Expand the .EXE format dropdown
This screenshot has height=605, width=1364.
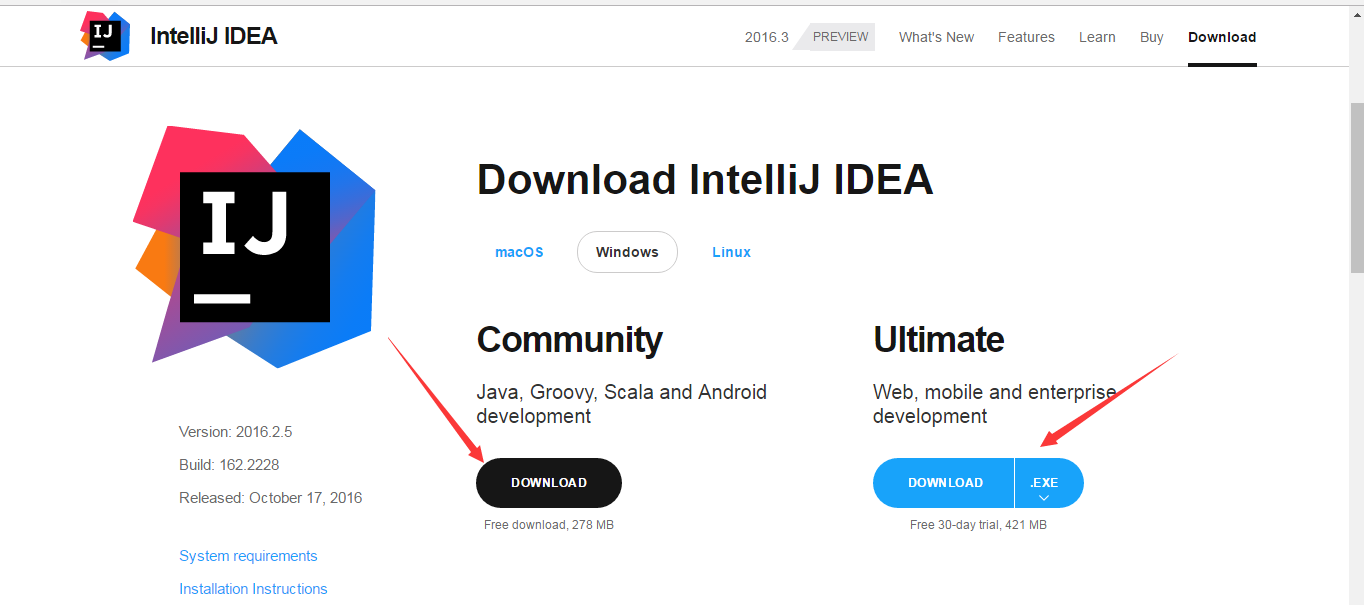pos(1048,483)
